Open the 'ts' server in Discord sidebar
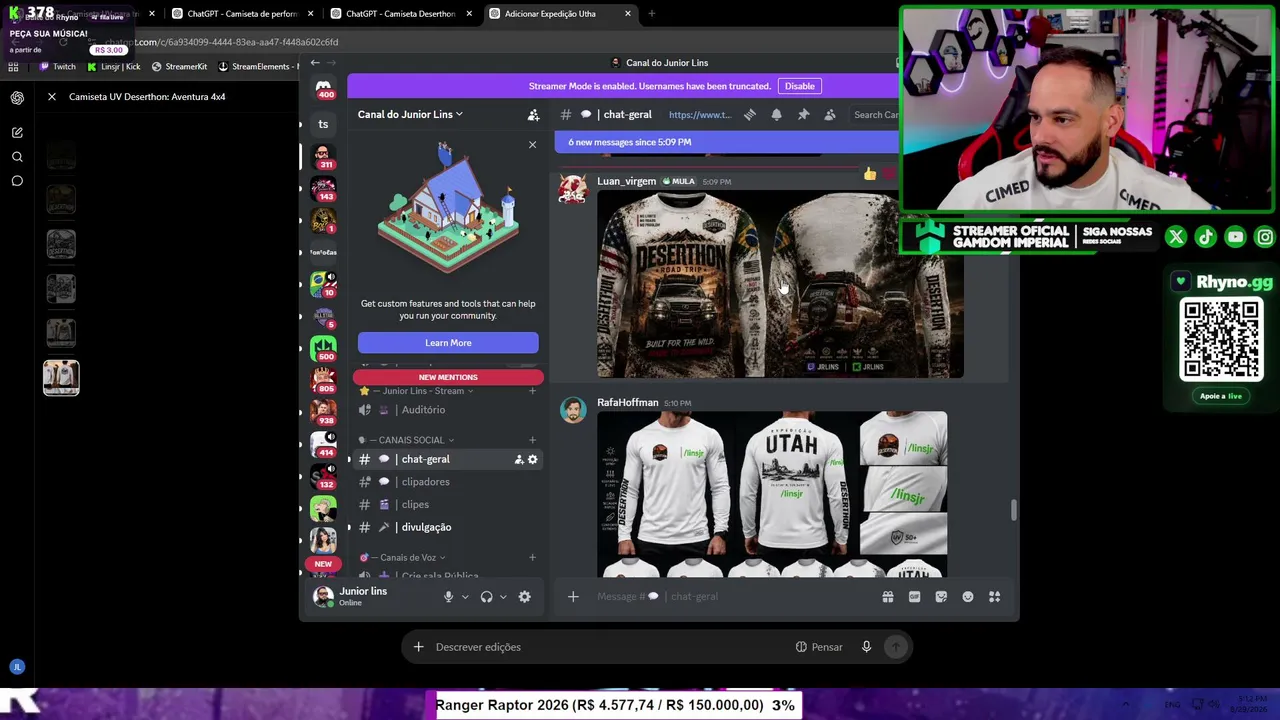This screenshot has height=720, width=1280. point(323,124)
